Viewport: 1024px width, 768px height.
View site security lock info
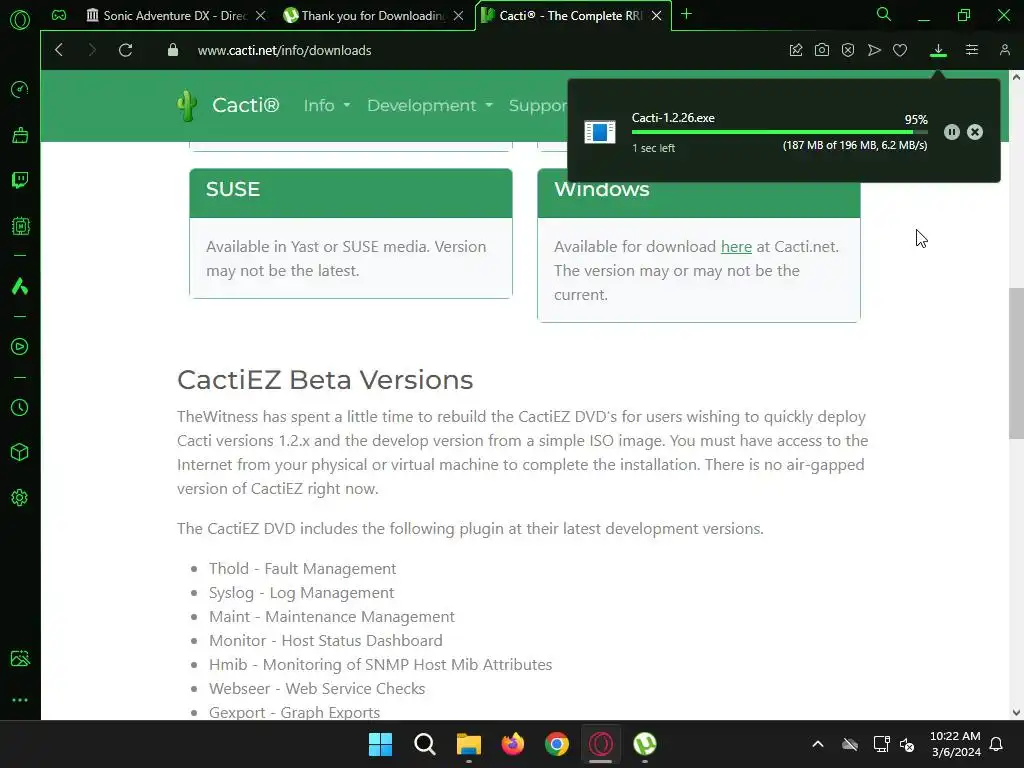pyautogui.click(x=173, y=50)
